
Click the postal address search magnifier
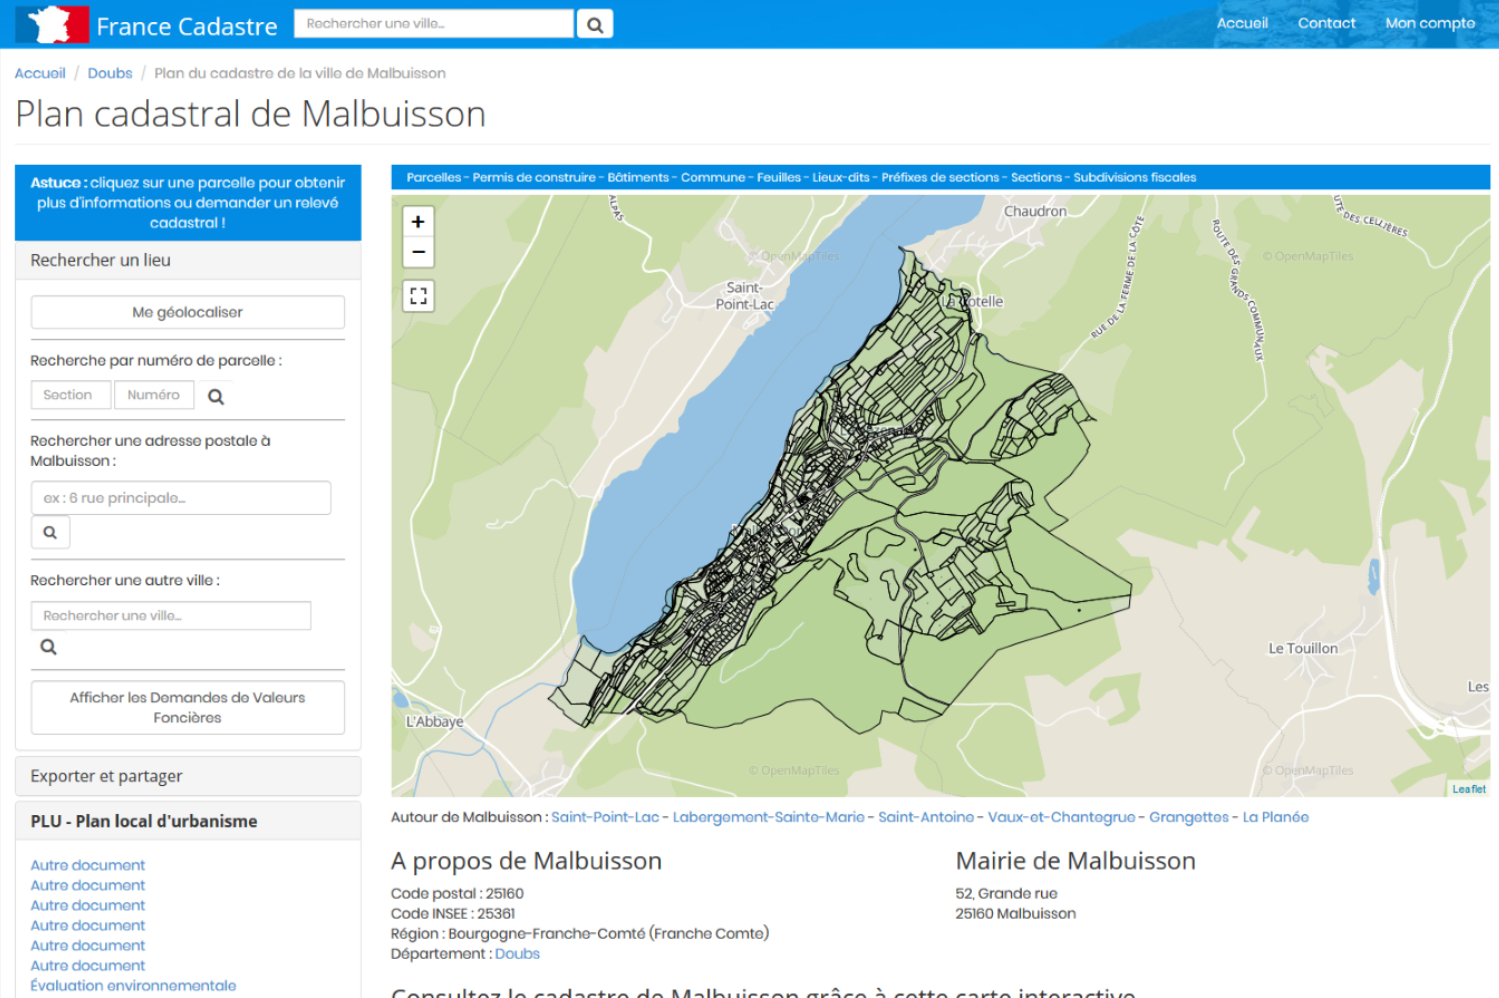50,532
